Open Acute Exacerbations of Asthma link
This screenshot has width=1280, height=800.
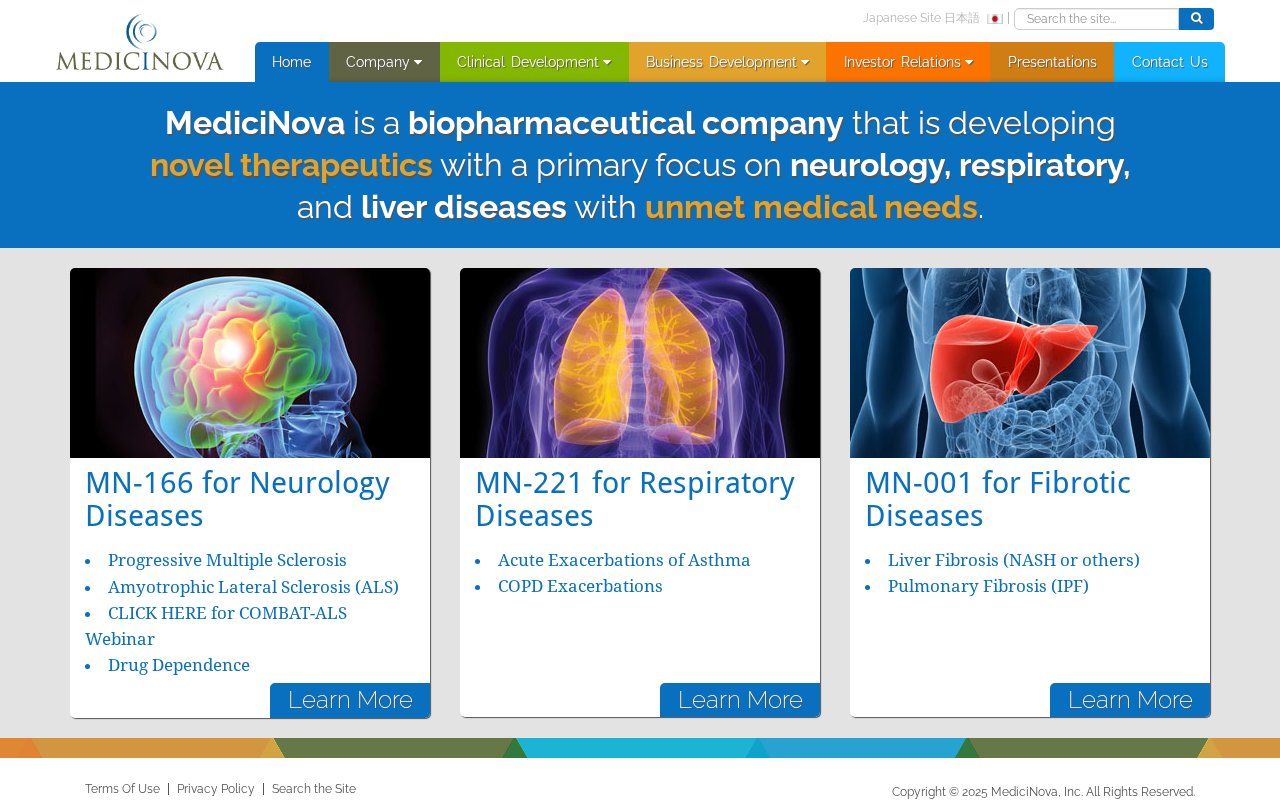[x=624, y=560]
